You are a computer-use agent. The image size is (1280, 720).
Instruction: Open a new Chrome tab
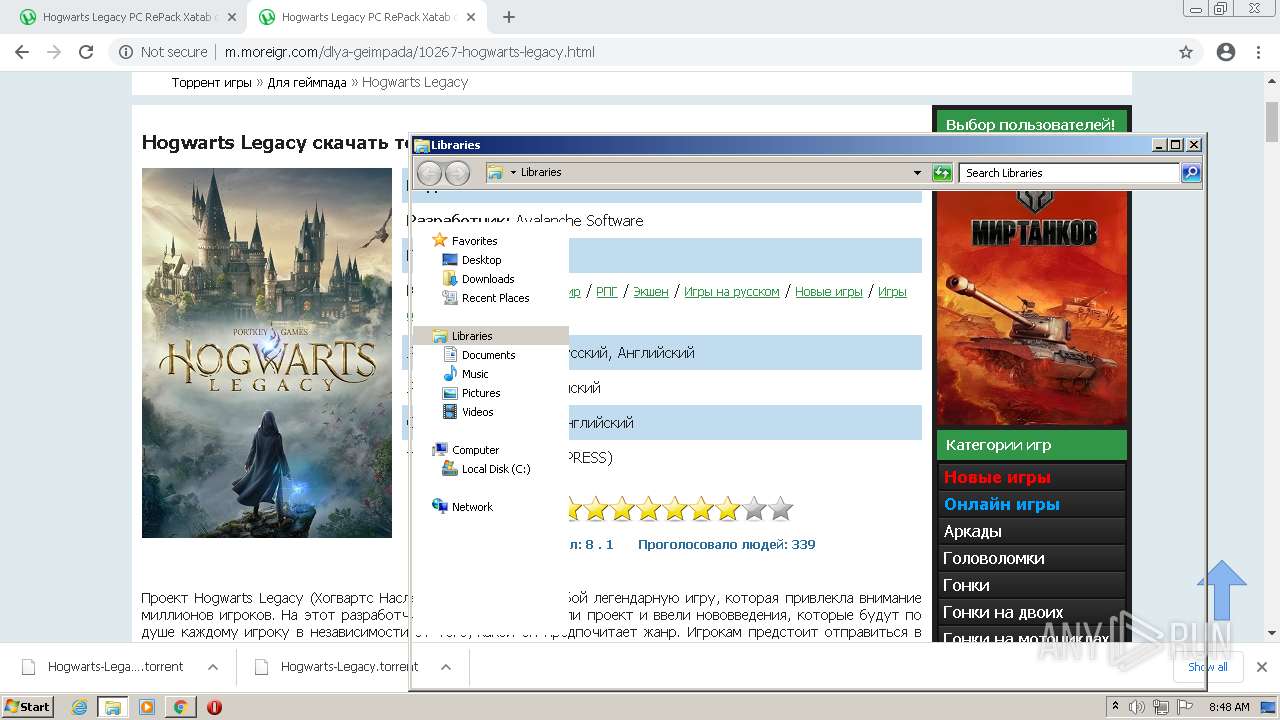pos(509,17)
